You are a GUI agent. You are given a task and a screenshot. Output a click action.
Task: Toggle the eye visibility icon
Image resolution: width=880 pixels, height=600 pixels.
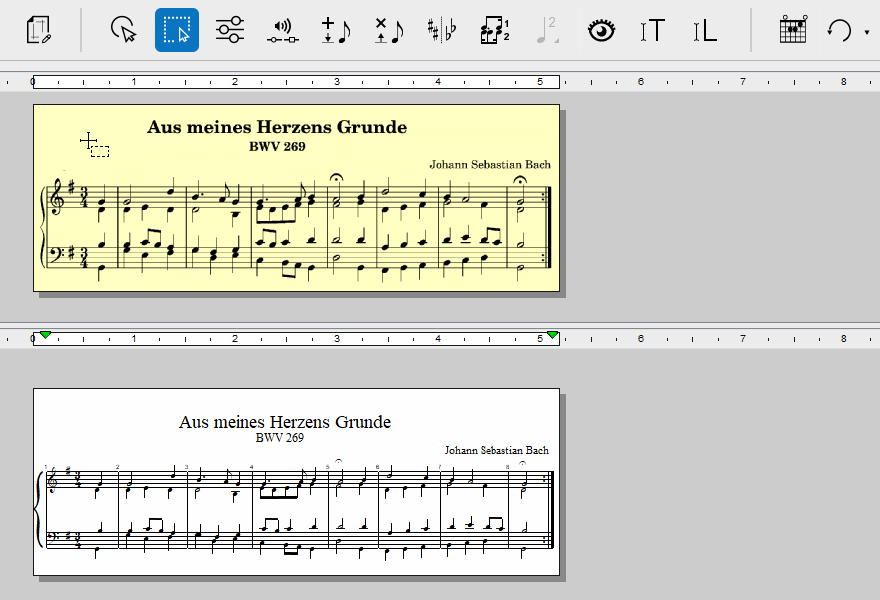coord(601,30)
